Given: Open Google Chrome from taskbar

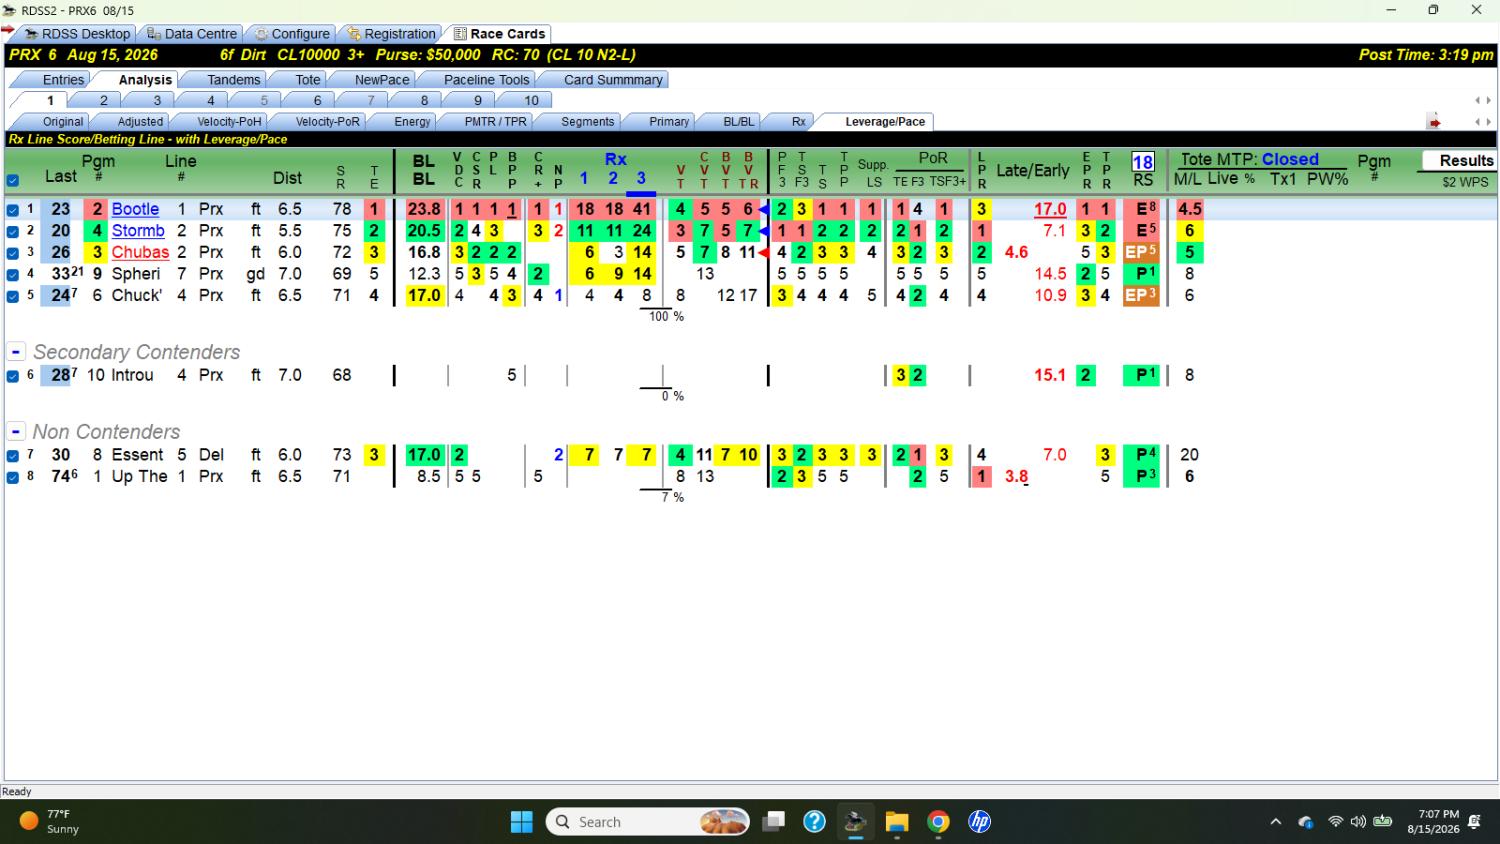Looking at the screenshot, I should point(938,822).
